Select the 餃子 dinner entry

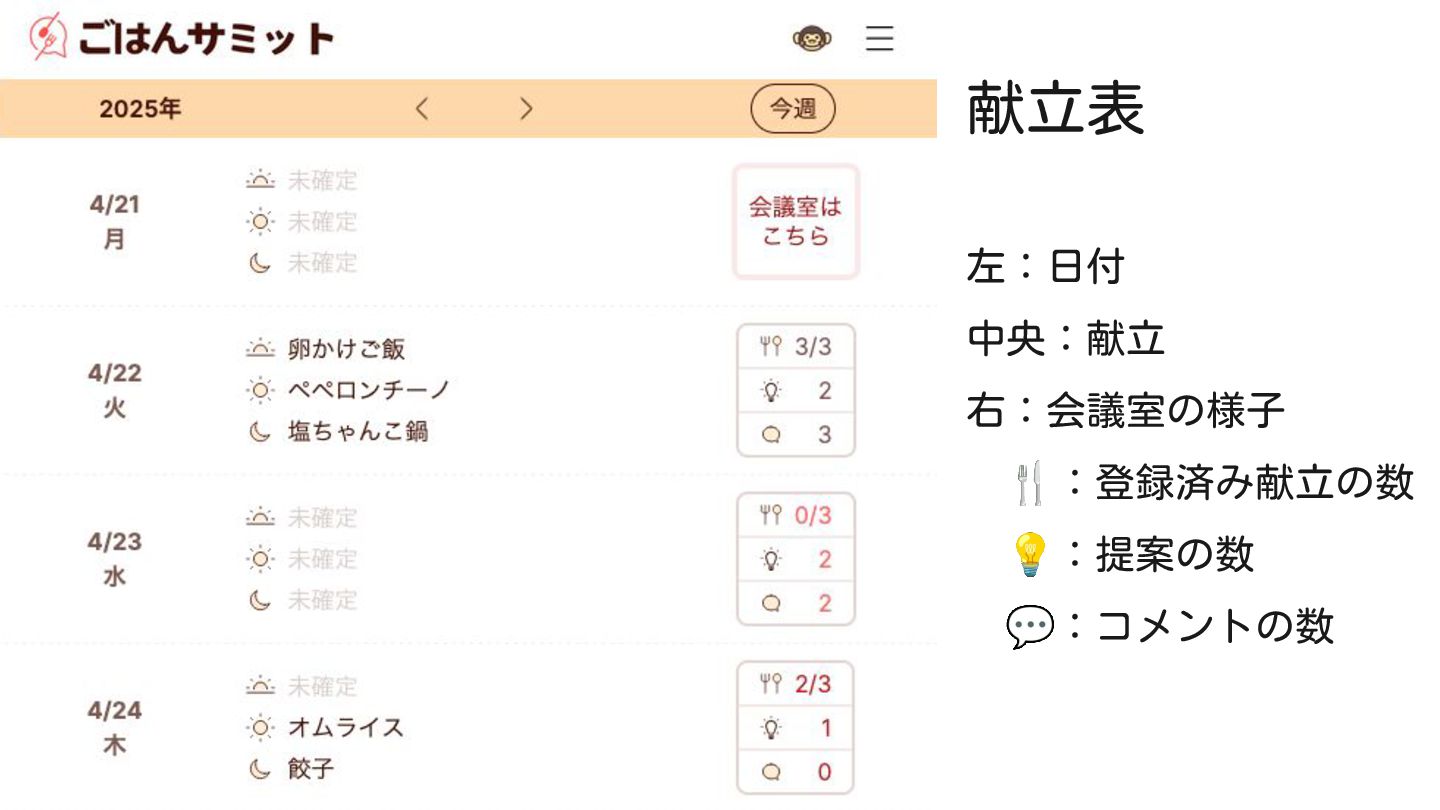coord(310,769)
